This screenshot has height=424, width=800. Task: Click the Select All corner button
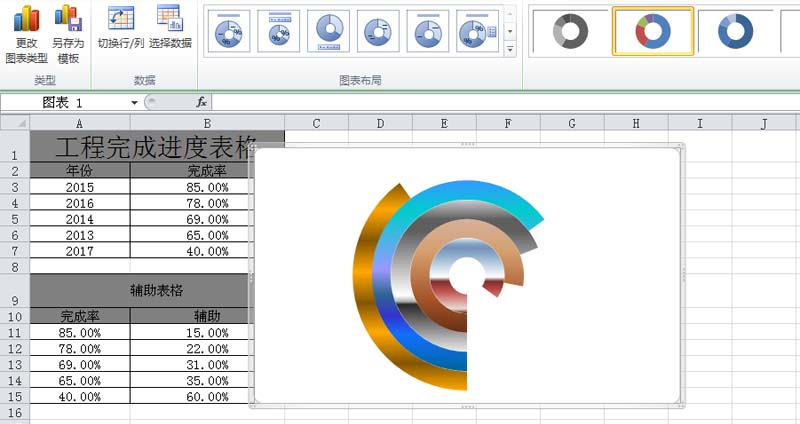[15, 123]
